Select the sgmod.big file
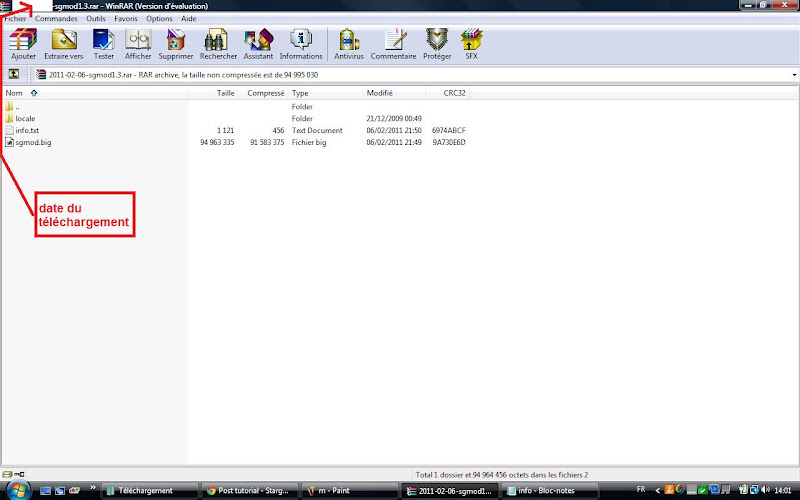The image size is (800, 500). tap(29, 142)
